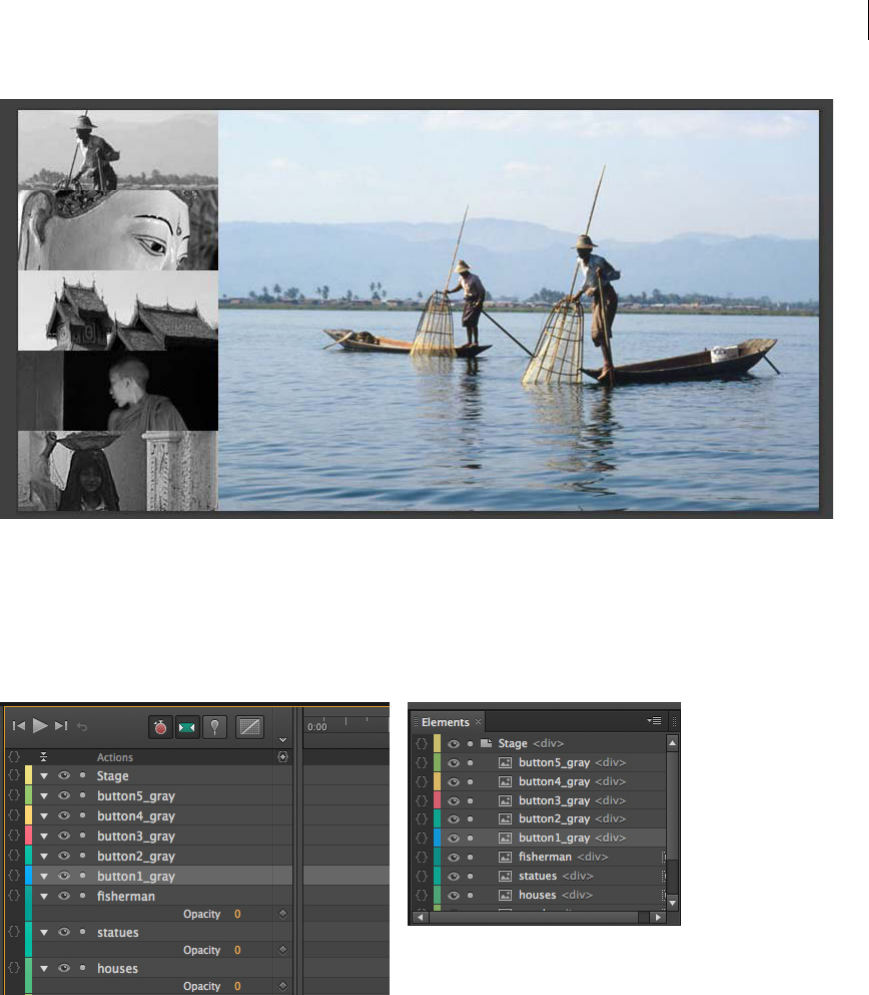Click the monk grayscale thumbnail on Stage
This screenshot has height=995, width=869.
(x=118, y=391)
